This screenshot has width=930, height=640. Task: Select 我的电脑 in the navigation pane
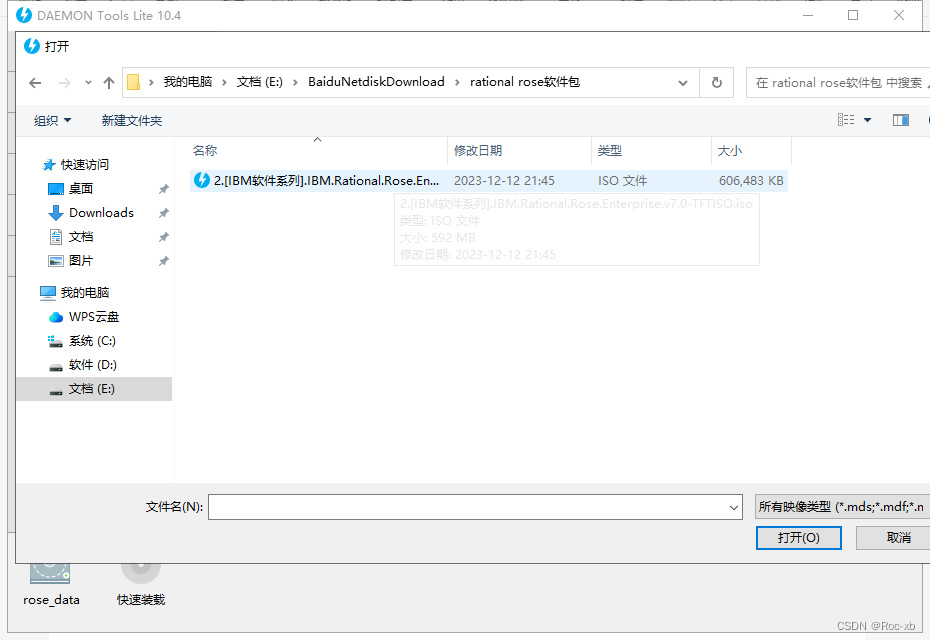click(85, 292)
